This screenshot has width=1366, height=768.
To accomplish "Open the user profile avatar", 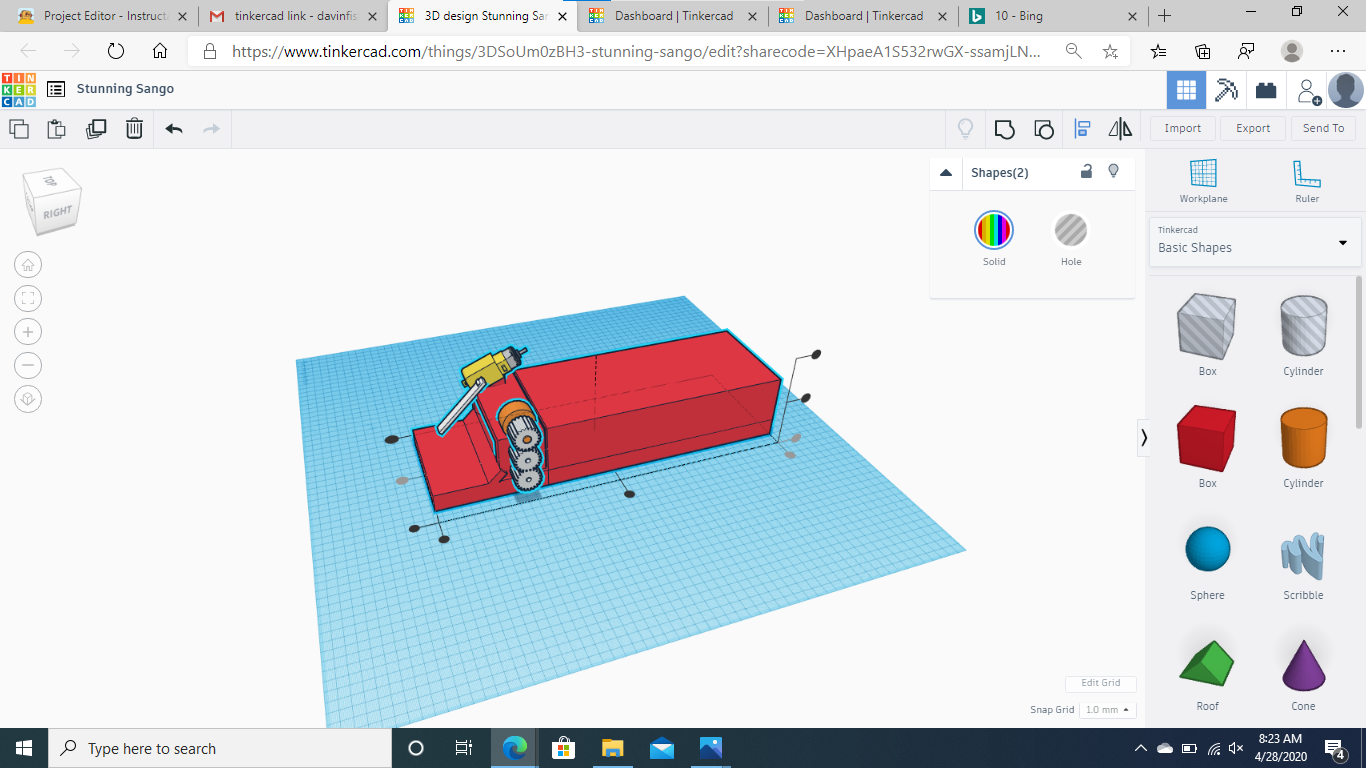I will click(x=1346, y=90).
